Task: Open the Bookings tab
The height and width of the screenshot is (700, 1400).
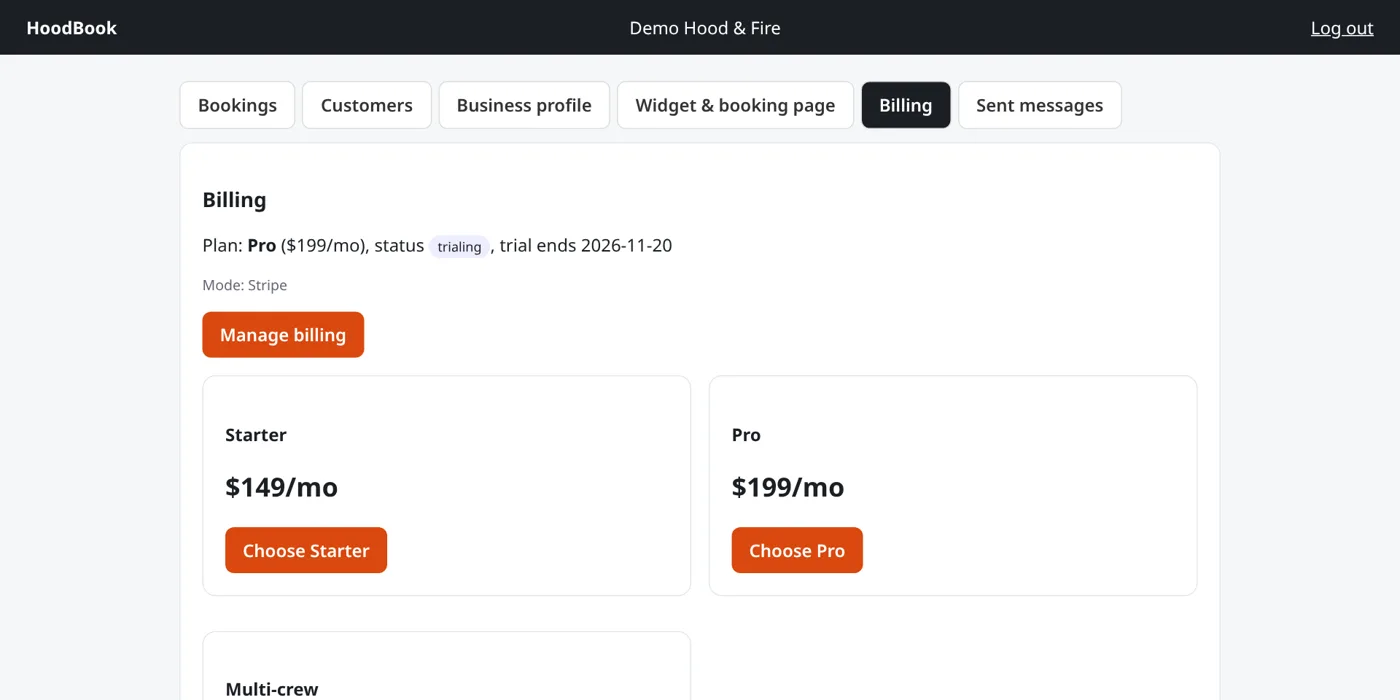Action: pyautogui.click(x=237, y=105)
